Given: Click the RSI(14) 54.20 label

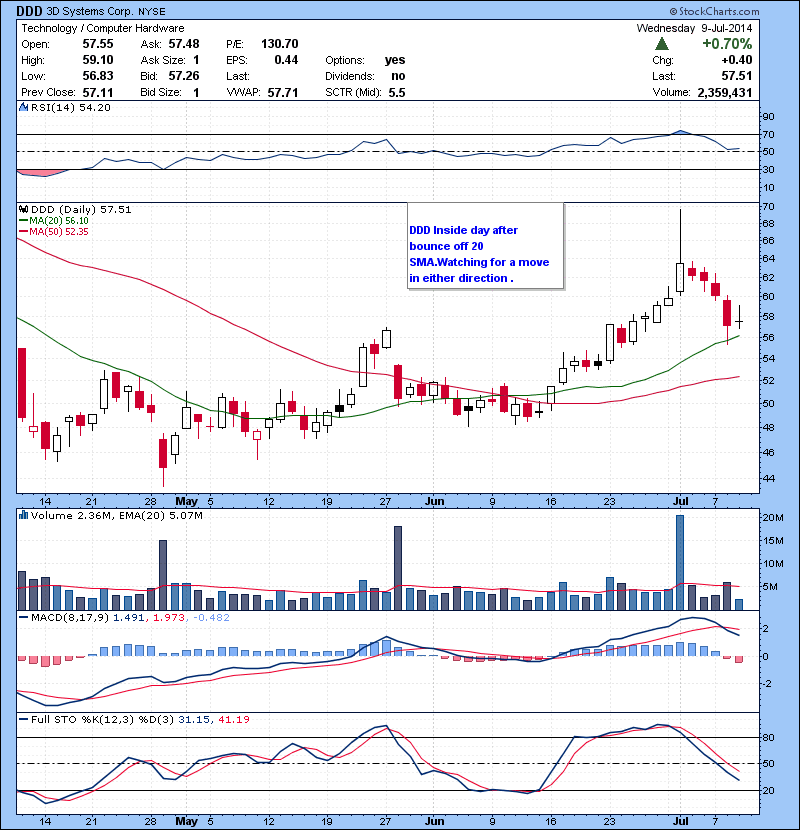Looking at the screenshot, I should (70, 107).
